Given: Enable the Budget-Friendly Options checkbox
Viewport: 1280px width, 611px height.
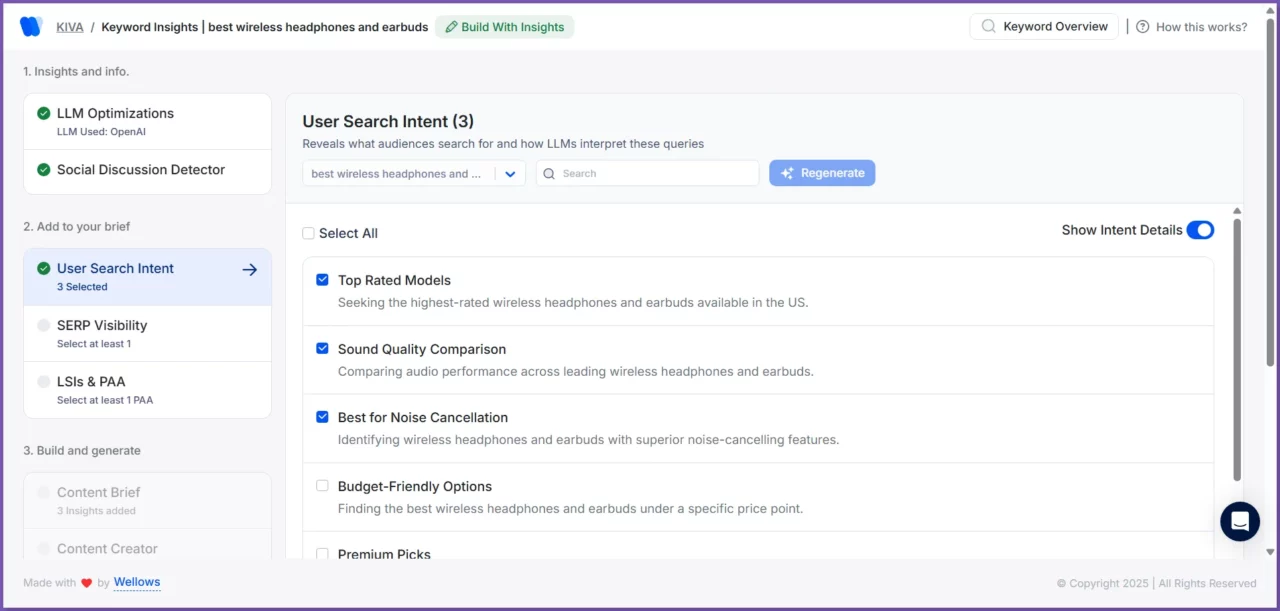Looking at the screenshot, I should tap(322, 485).
